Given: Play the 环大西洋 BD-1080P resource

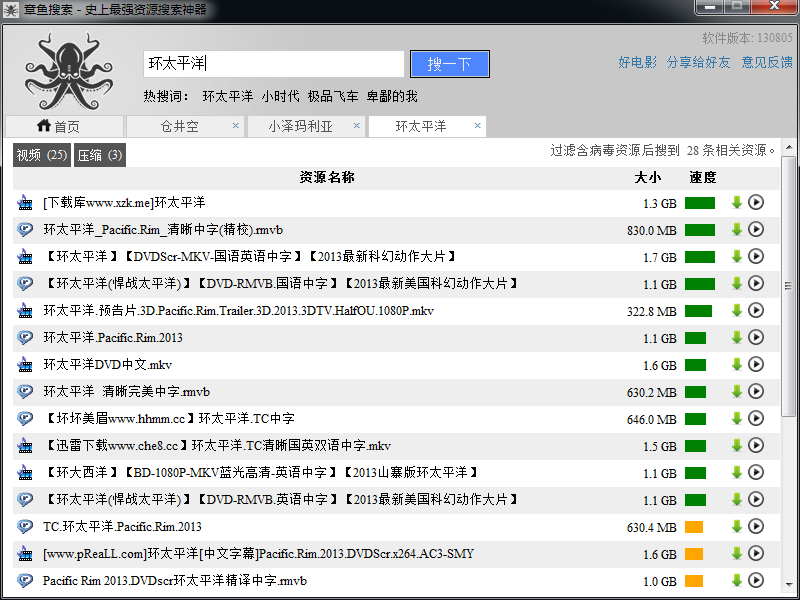Looking at the screenshot, I should [756, 473].
